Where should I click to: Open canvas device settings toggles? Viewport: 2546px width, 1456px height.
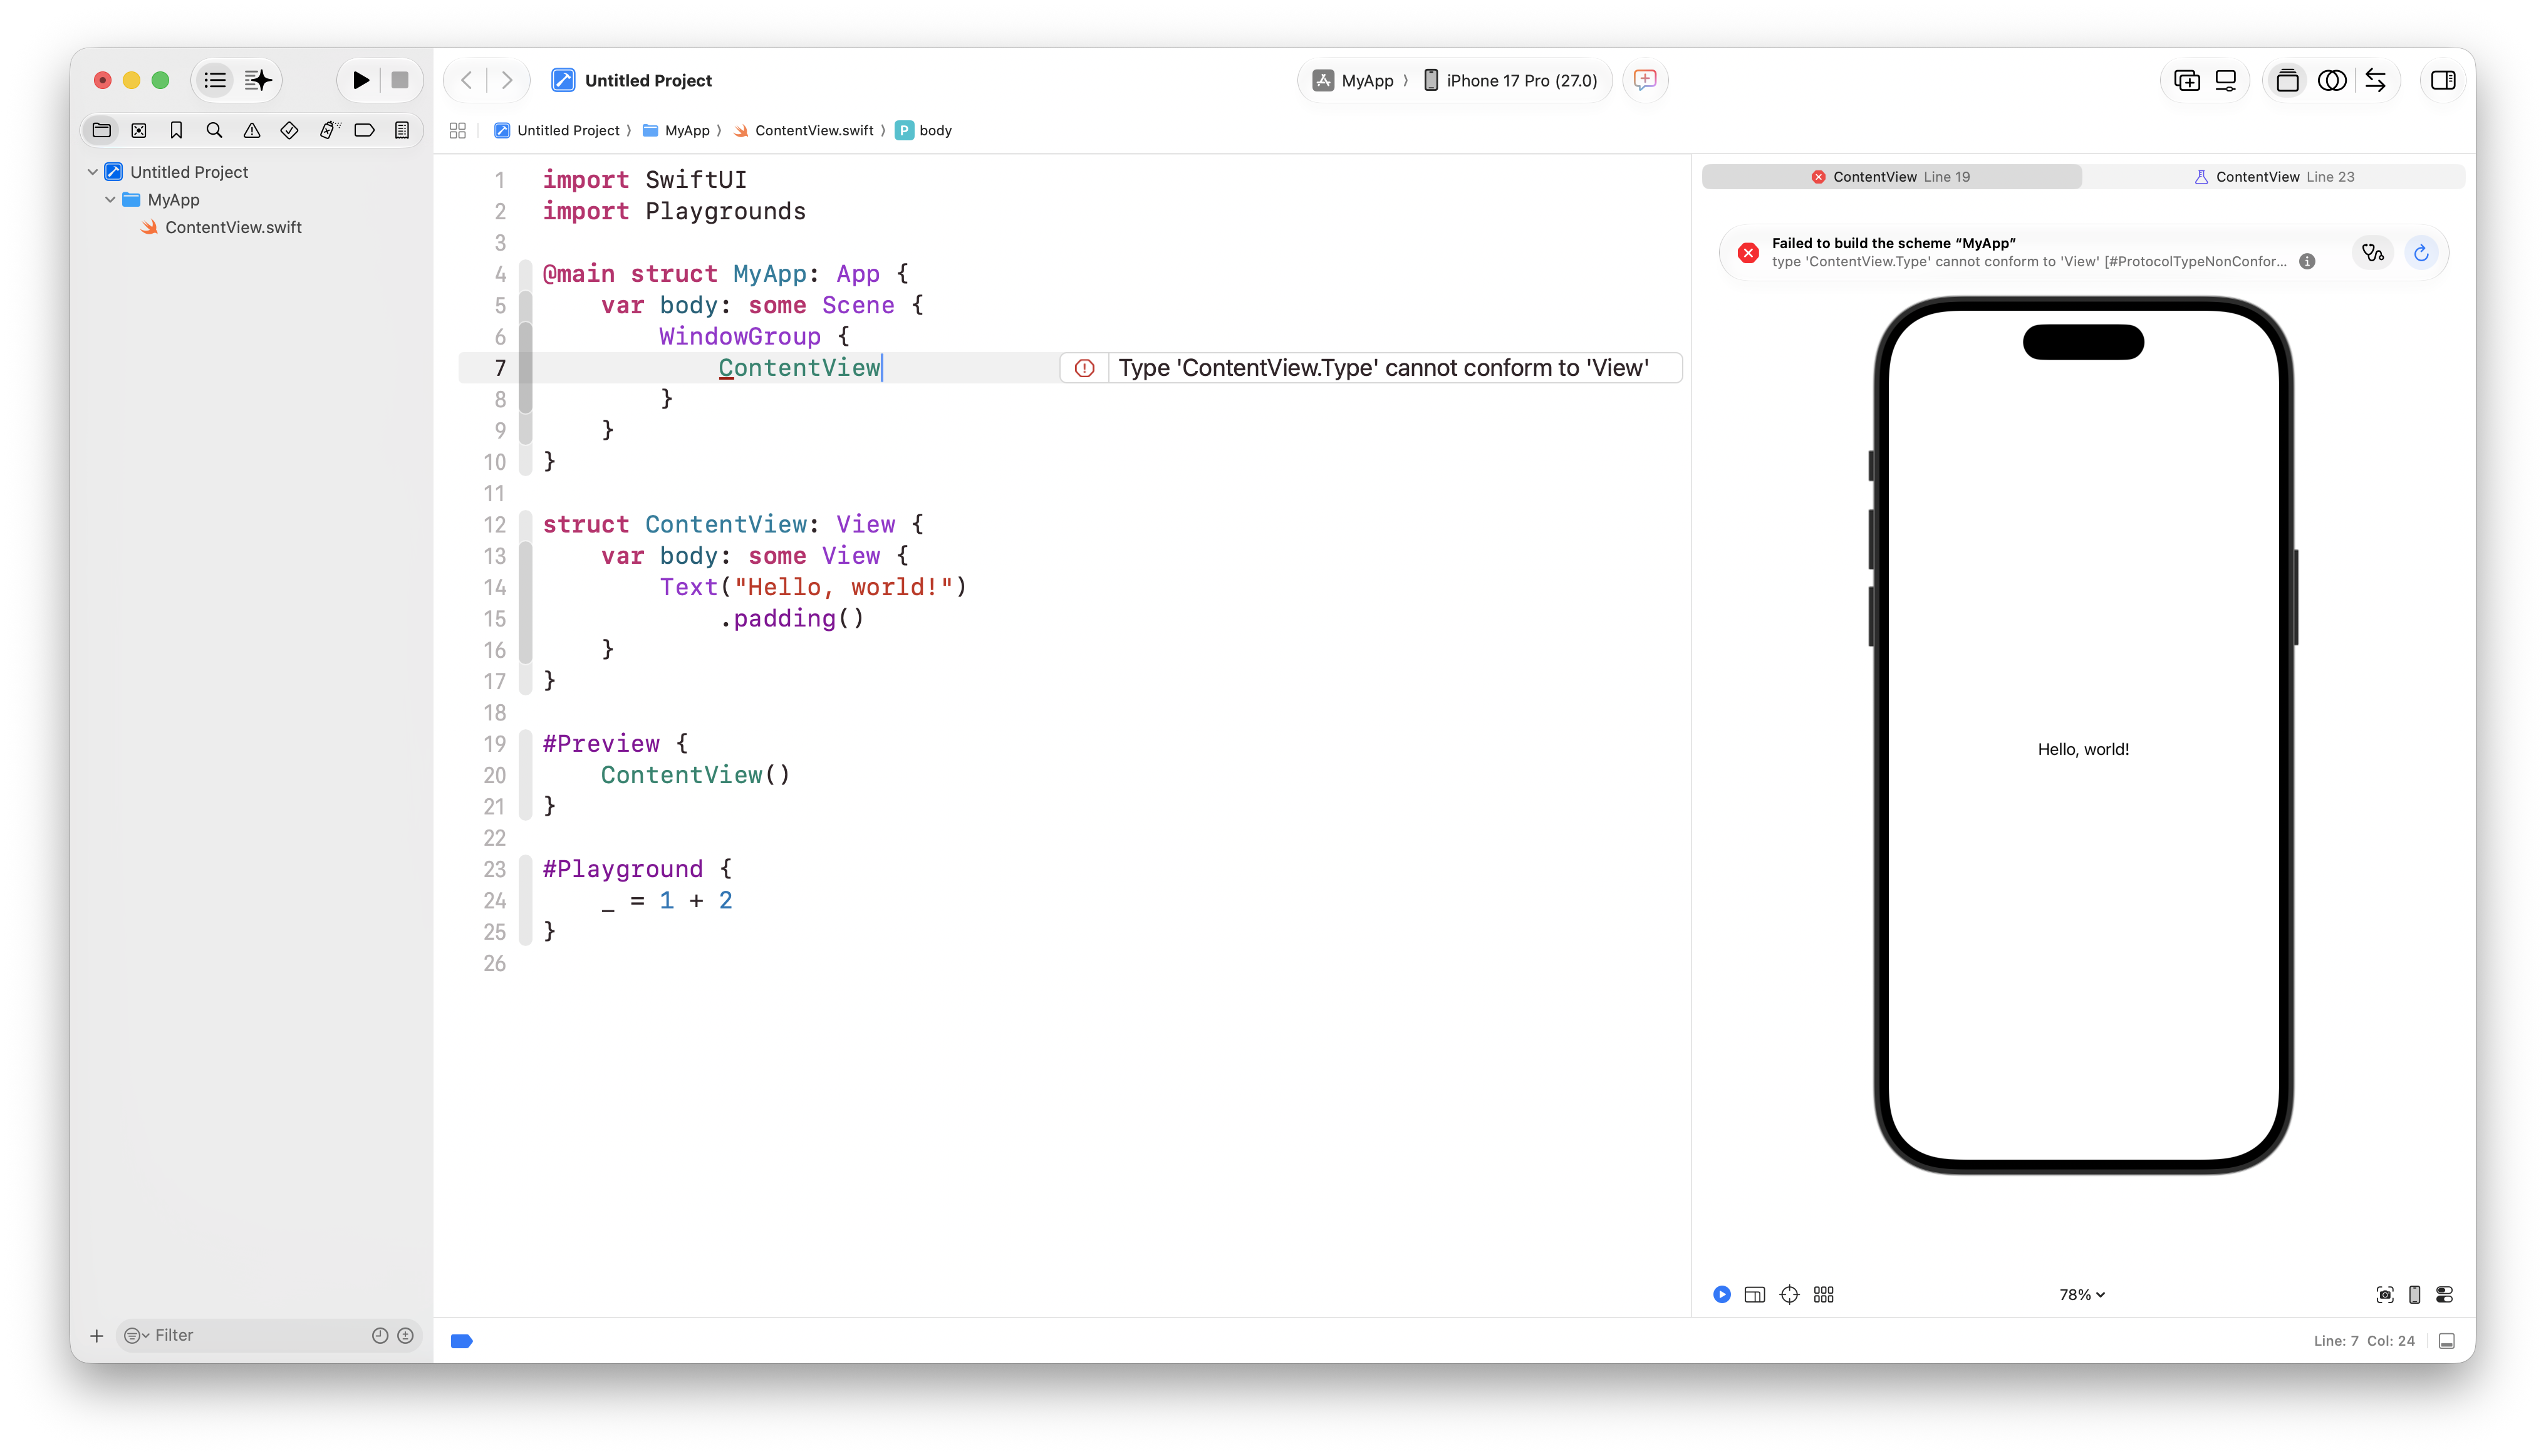click(x=2444, y=1294)
